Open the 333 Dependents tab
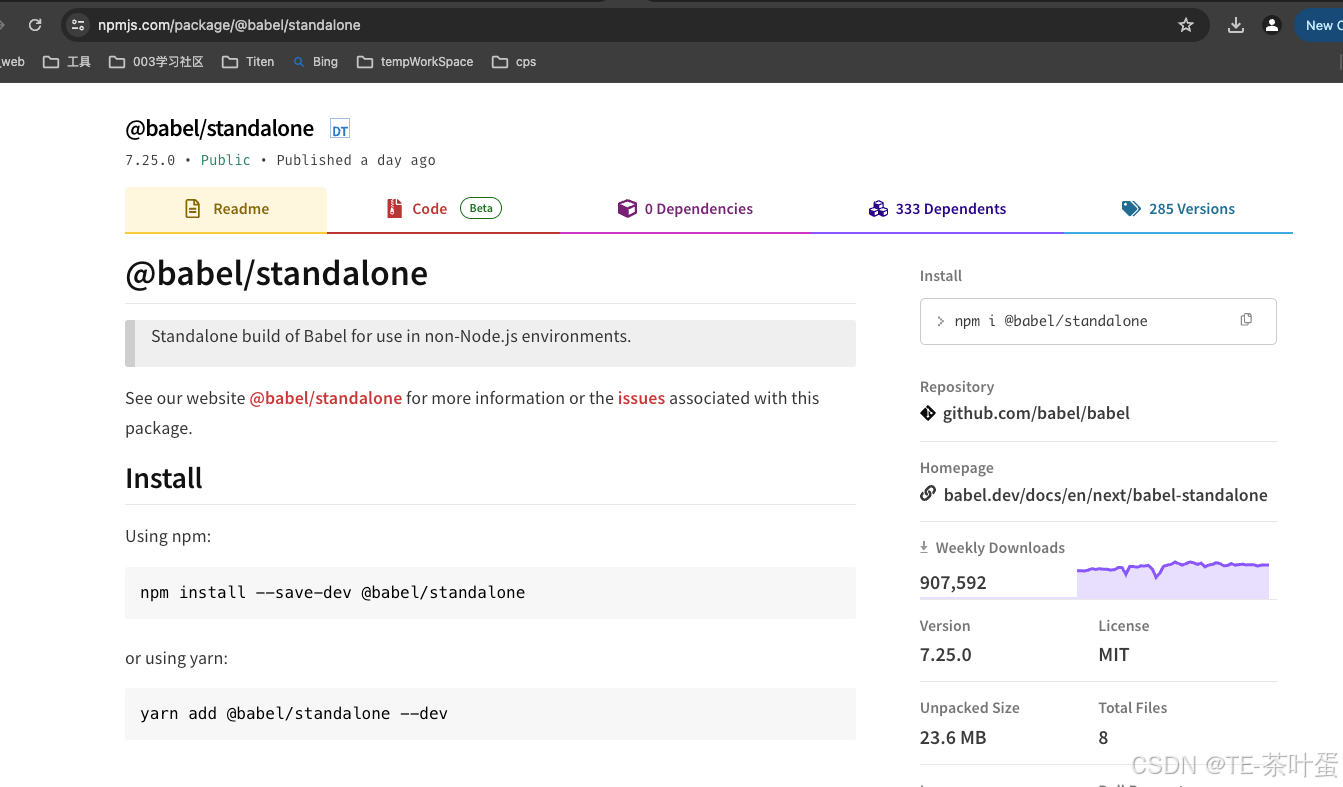 (937, 209)
